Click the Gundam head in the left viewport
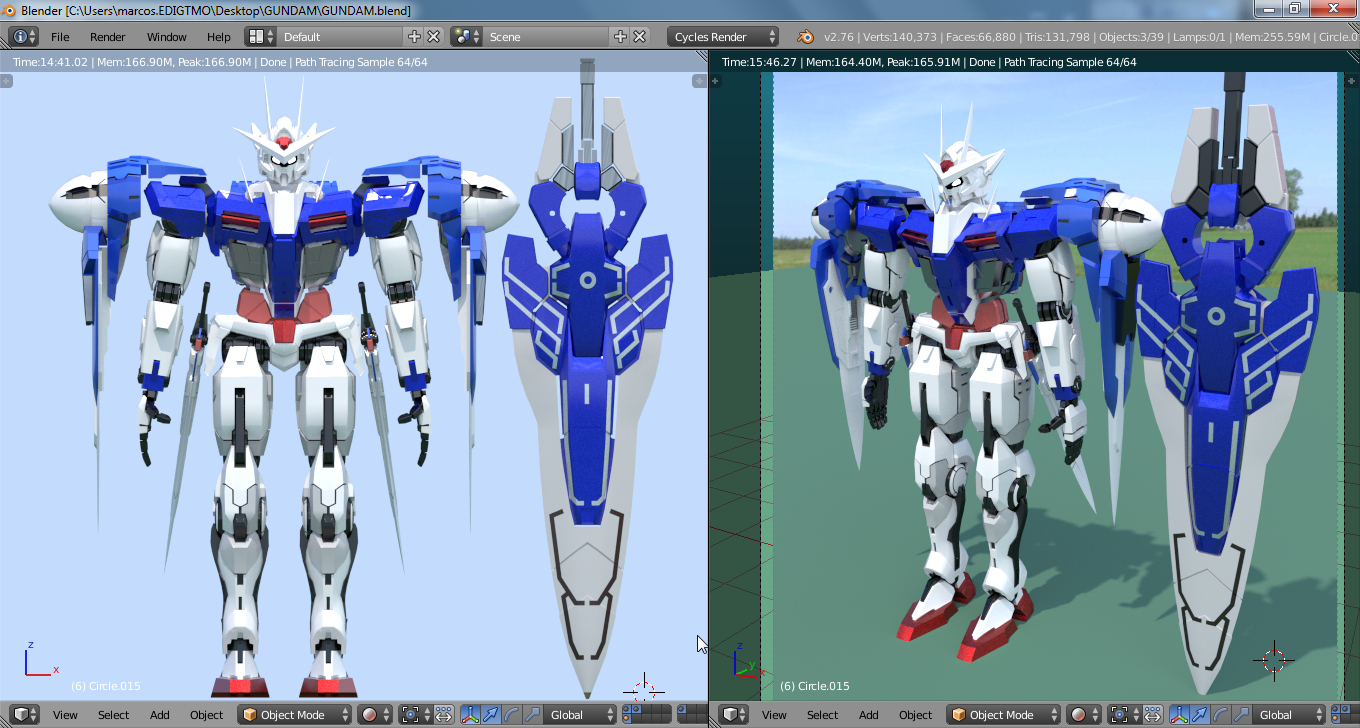 282,152
